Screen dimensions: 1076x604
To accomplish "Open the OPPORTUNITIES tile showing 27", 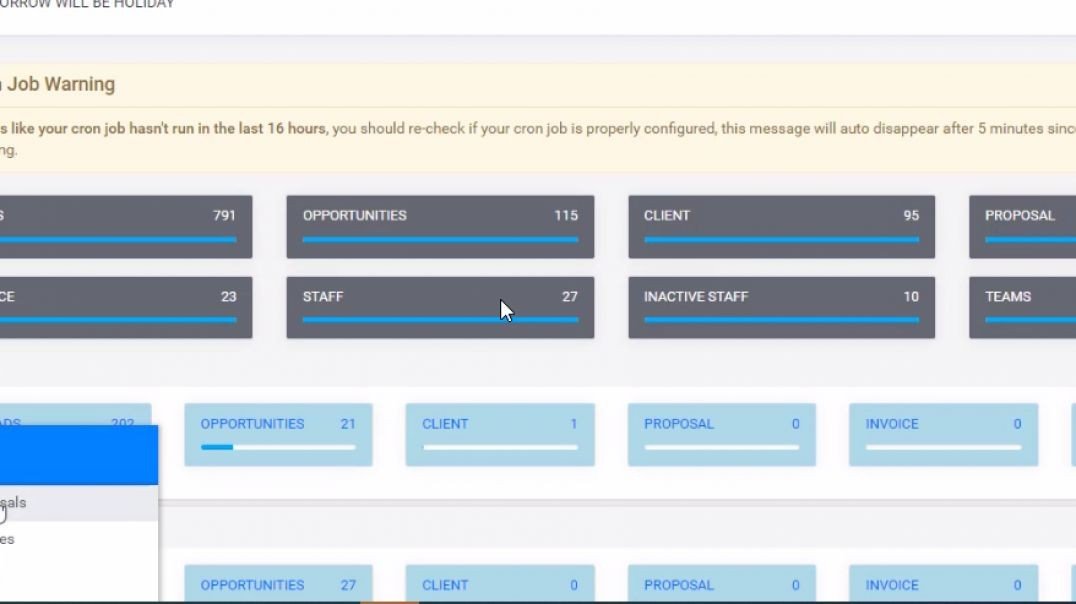I will (x=278, y=585).
